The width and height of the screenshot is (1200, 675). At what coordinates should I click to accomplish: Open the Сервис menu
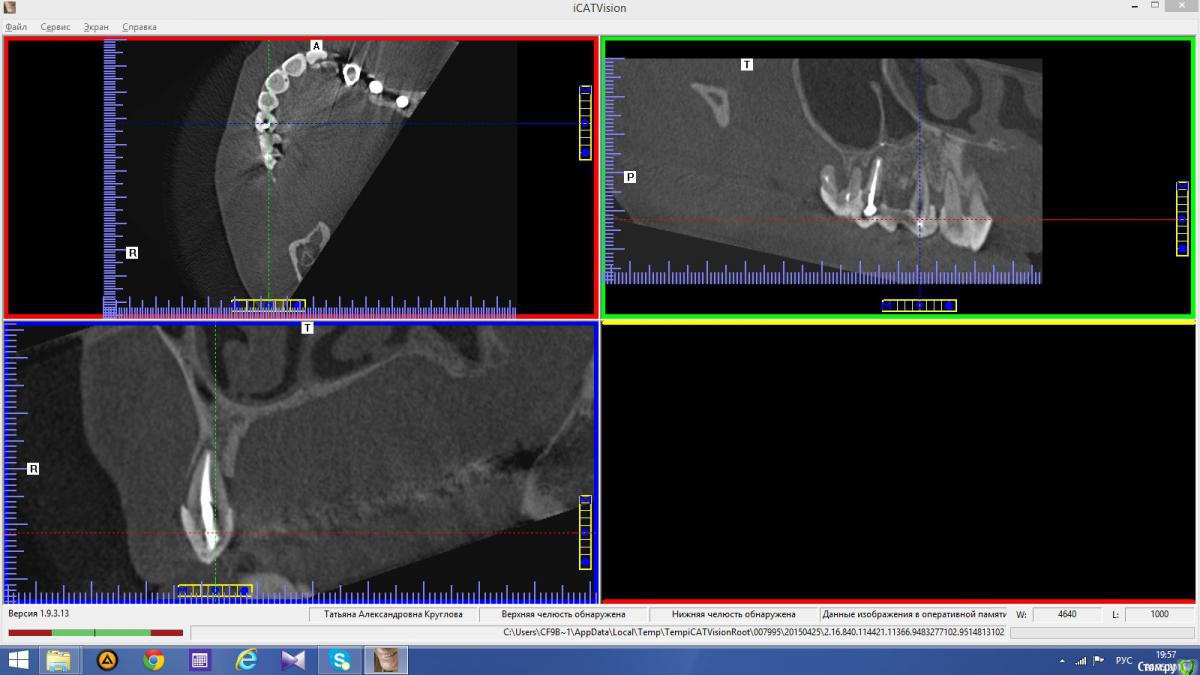55,27
